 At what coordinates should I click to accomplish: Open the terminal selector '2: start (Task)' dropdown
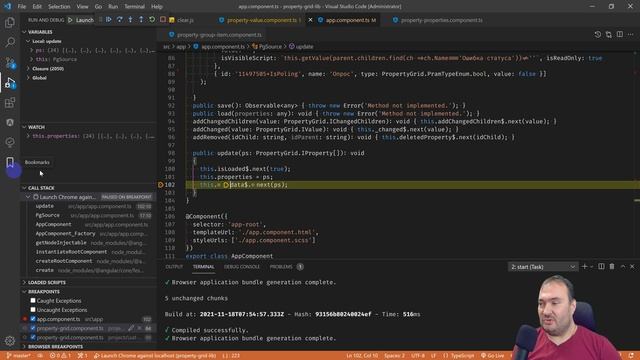(x=542, y=267)
